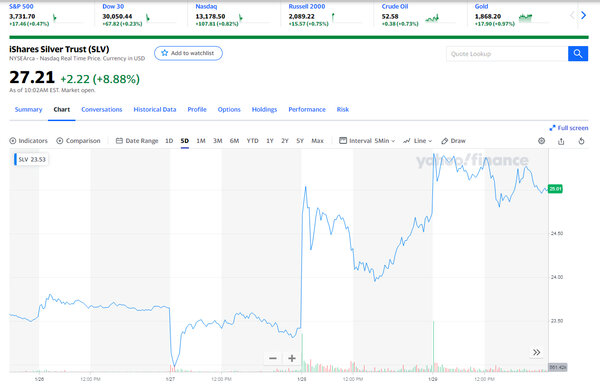The image size is (600, 387).
Task: Select the Max time range
Action: (317, 141)
